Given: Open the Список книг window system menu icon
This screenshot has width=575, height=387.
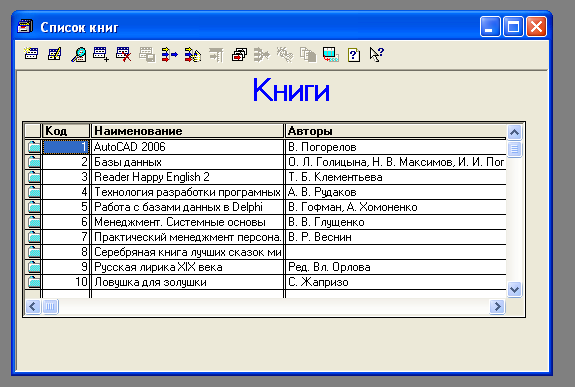Looking at the screenshot, I should point(25,27).
